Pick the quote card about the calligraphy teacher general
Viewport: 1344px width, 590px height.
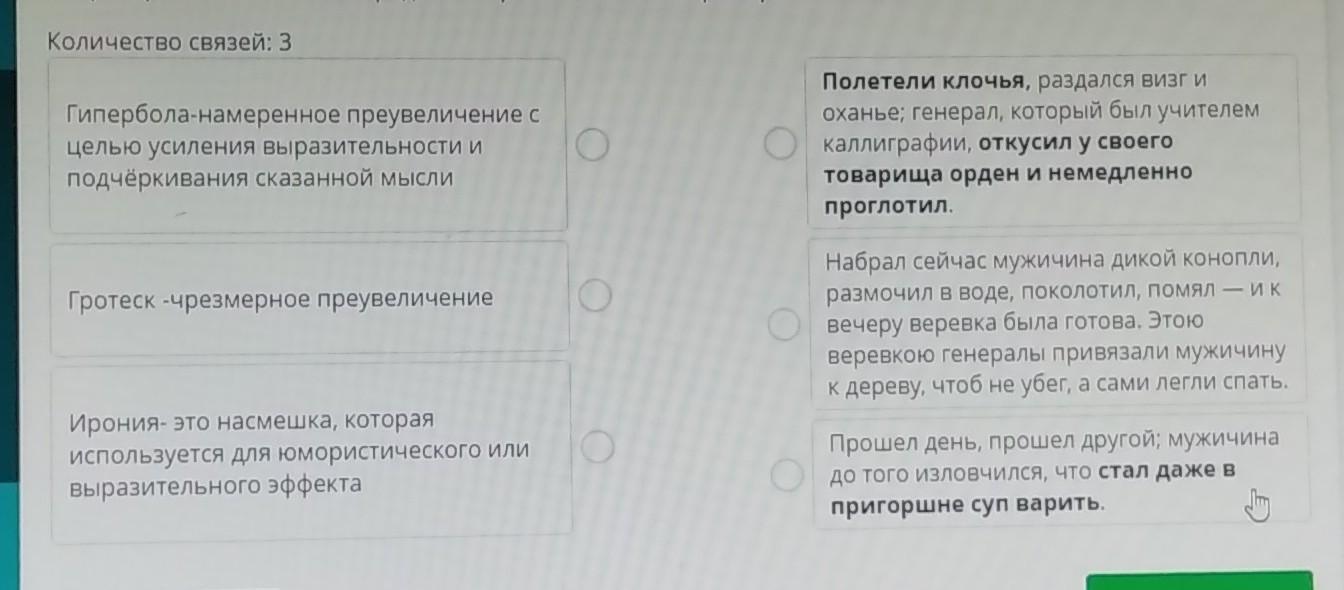(x=1055, y=141)
